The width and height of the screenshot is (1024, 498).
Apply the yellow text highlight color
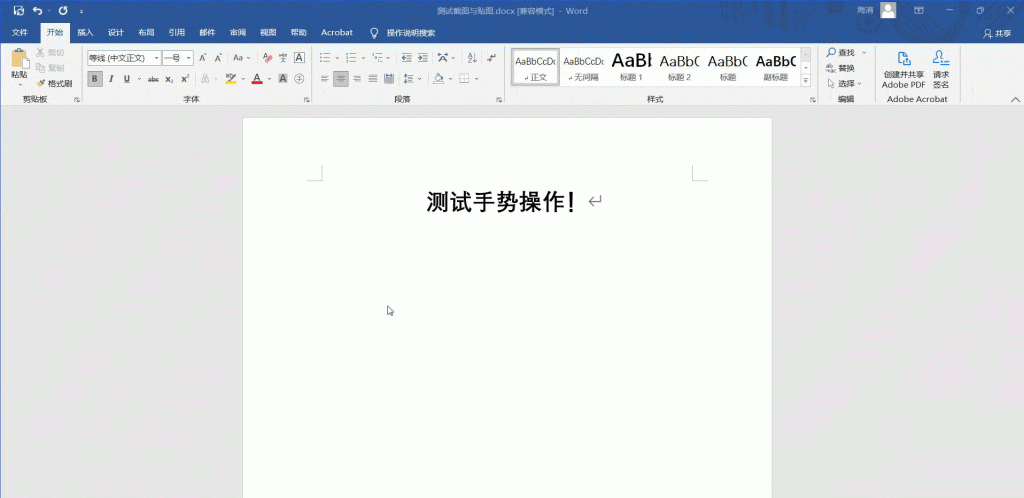click(231, 79)
